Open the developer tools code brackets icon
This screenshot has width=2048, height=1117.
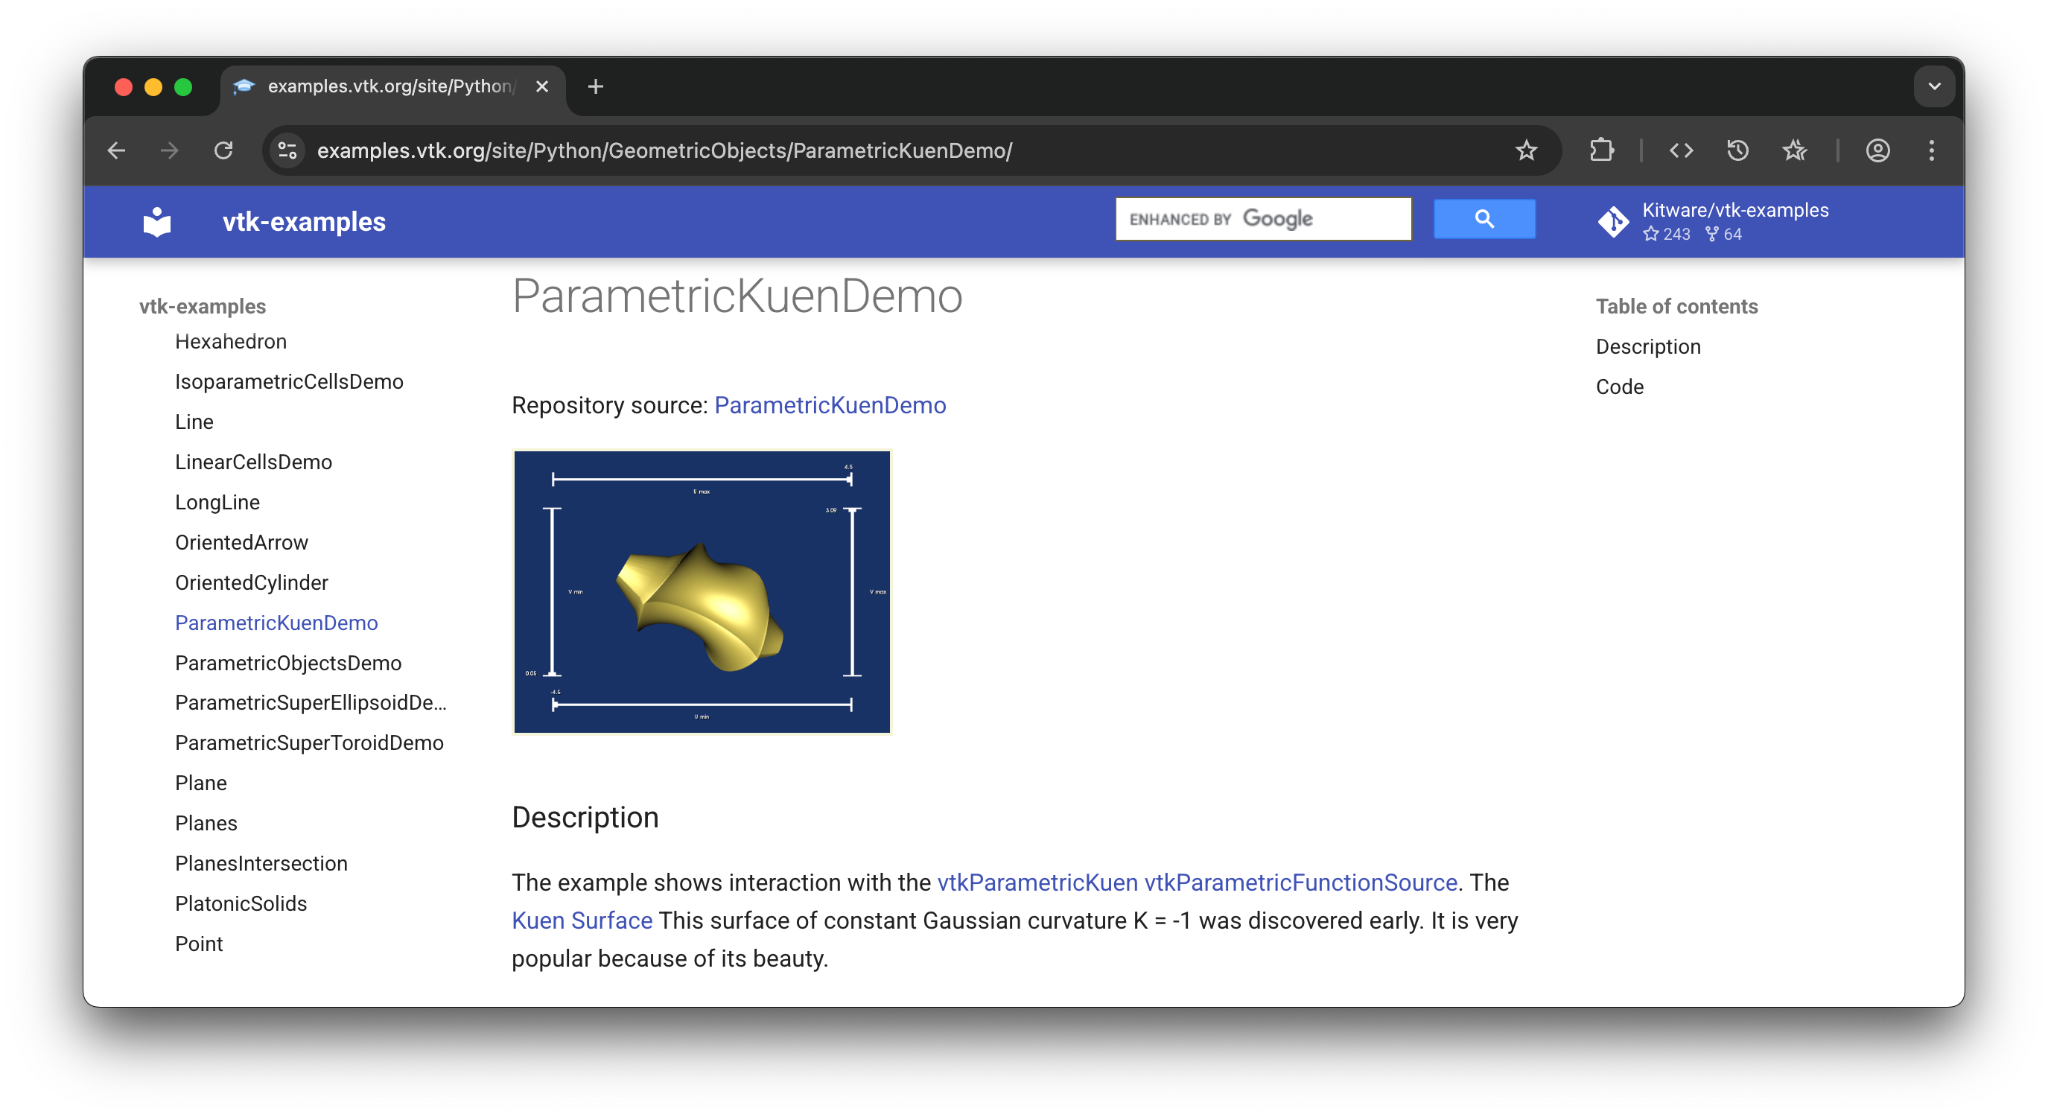(1681, 150)
